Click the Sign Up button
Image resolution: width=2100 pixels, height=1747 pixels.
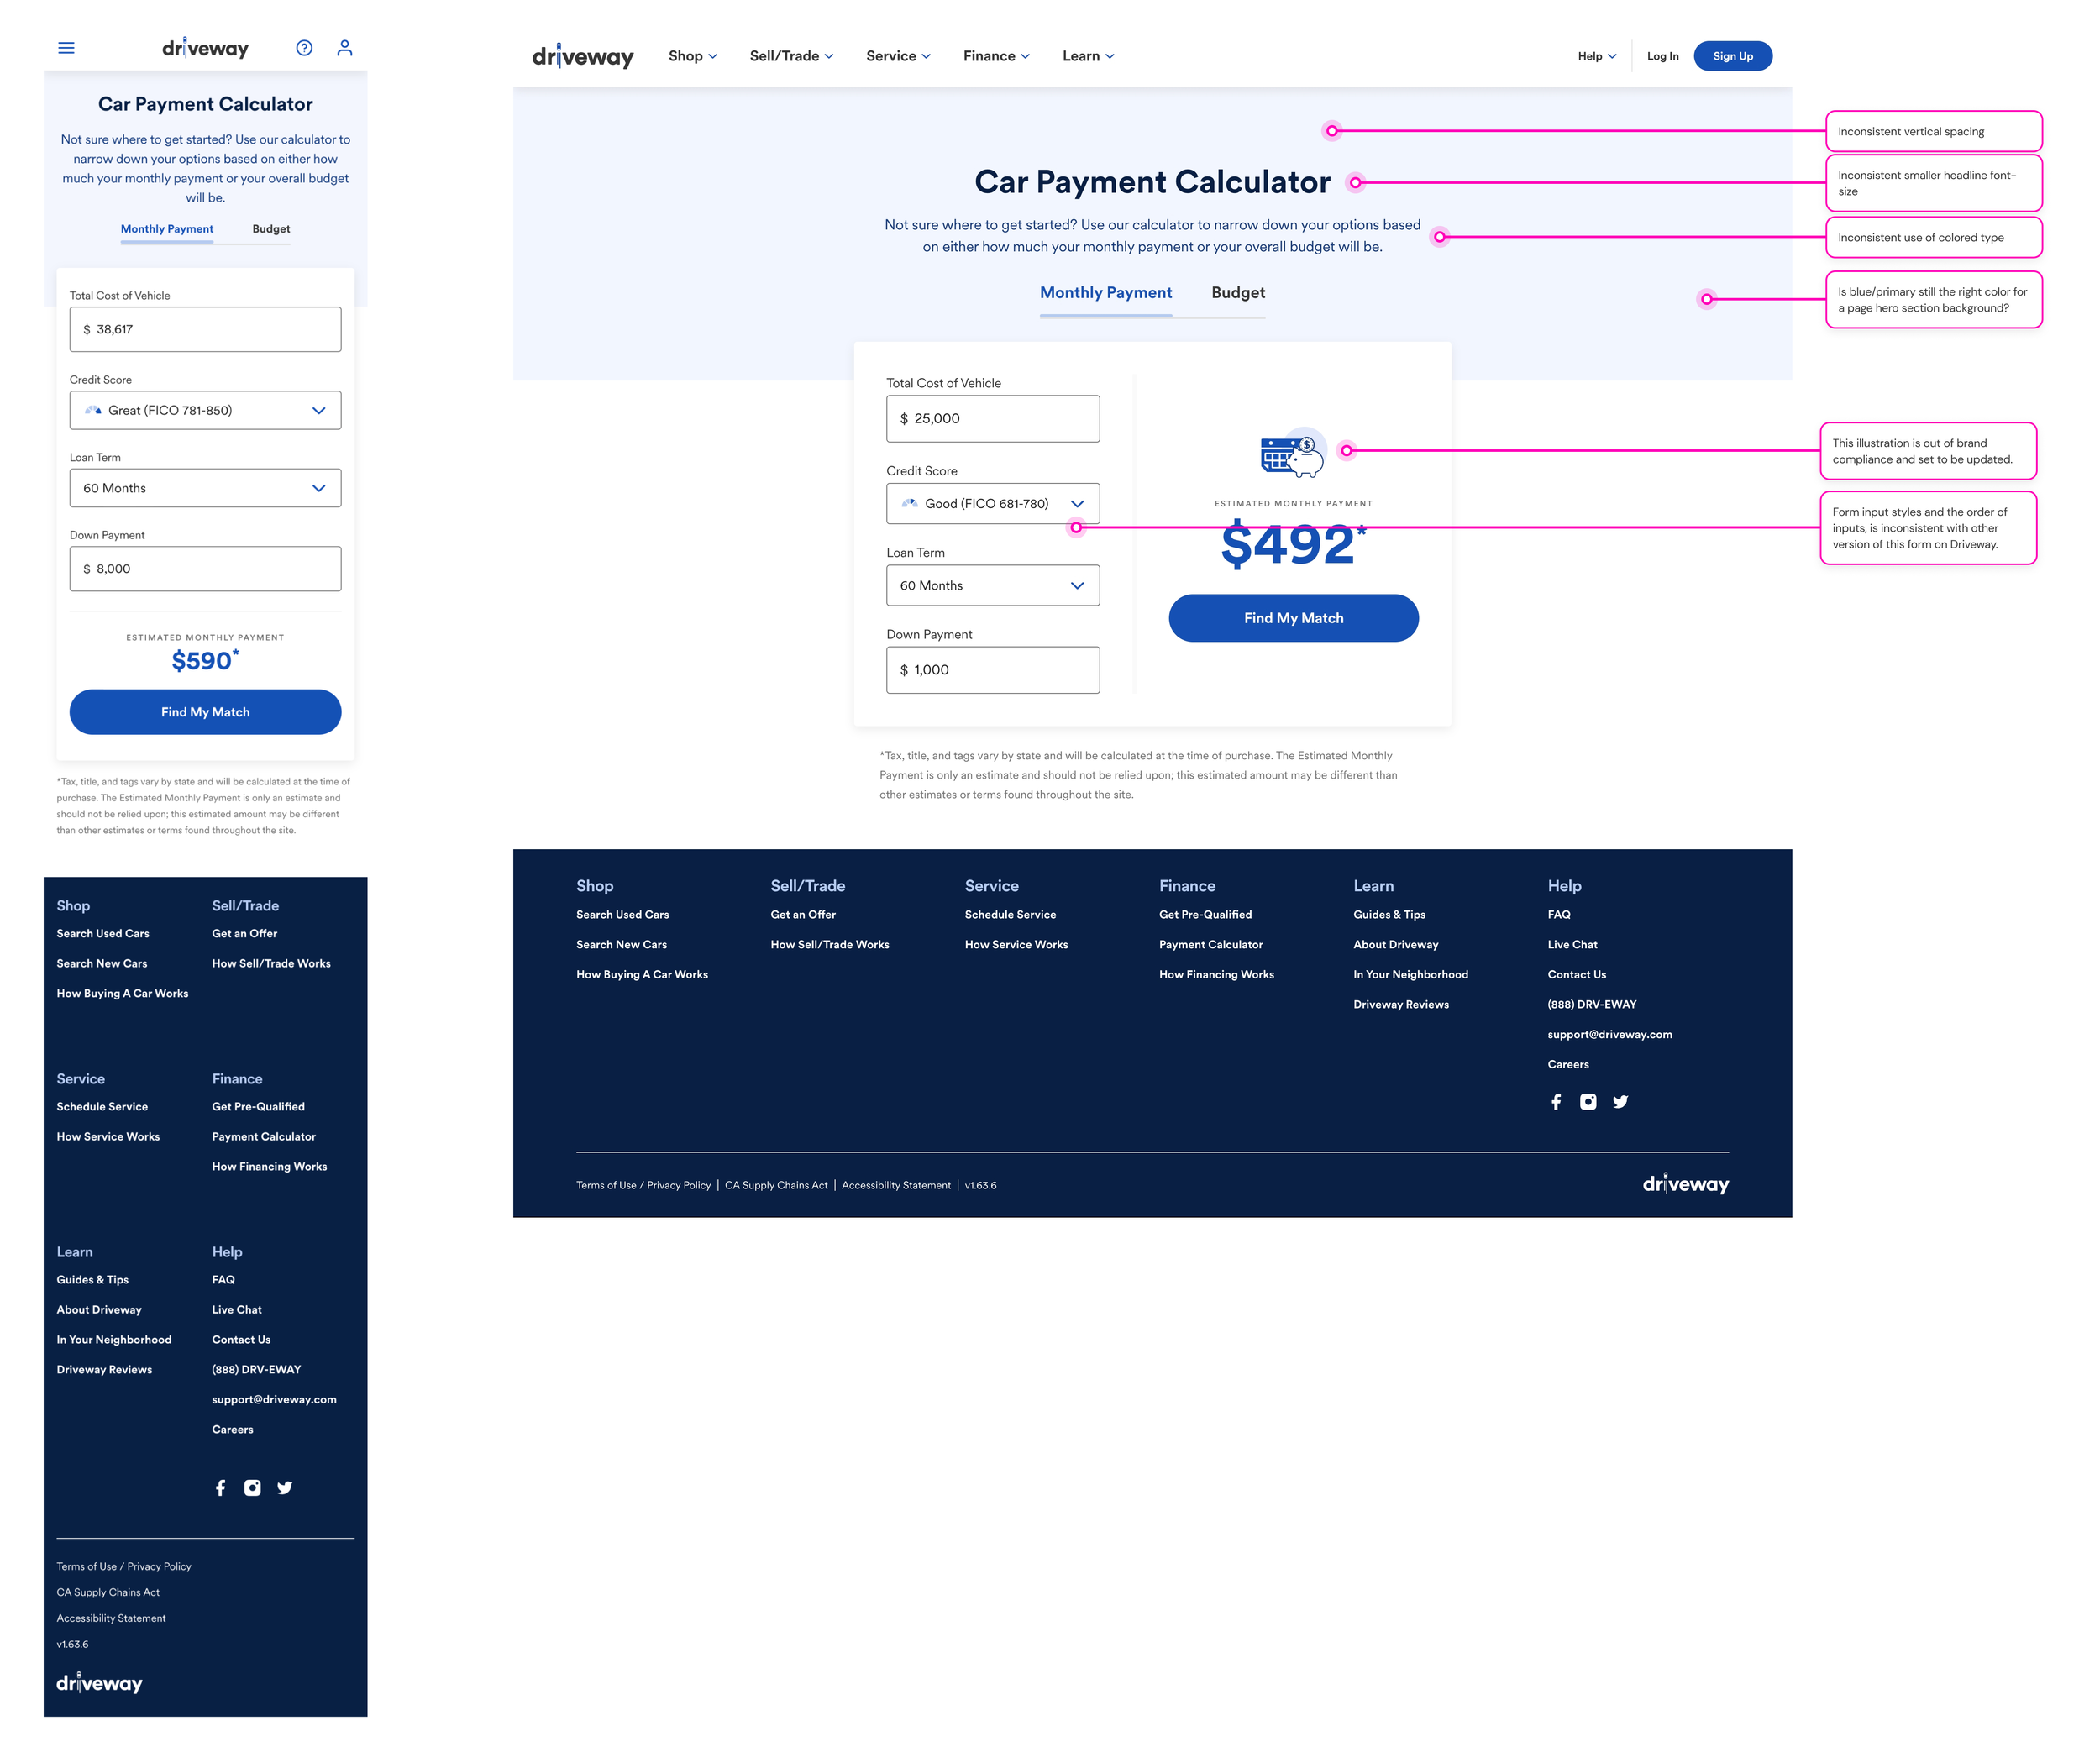1732,56
